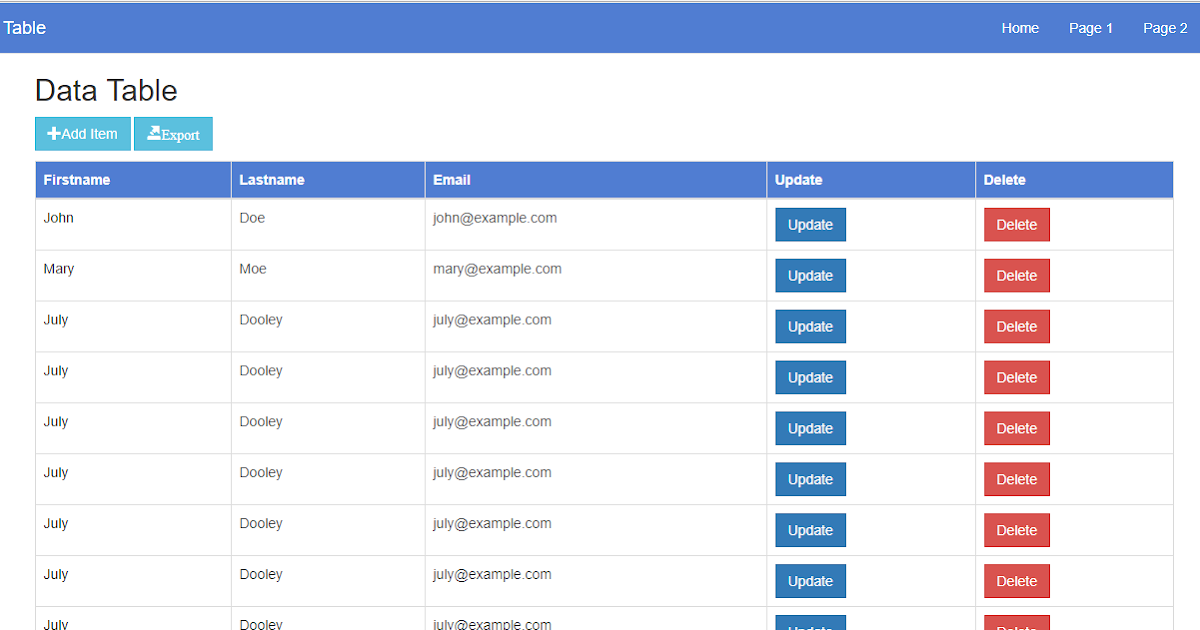1200x630 pixels.
Task: Click the Export button
Action: (x=173, y=133)
